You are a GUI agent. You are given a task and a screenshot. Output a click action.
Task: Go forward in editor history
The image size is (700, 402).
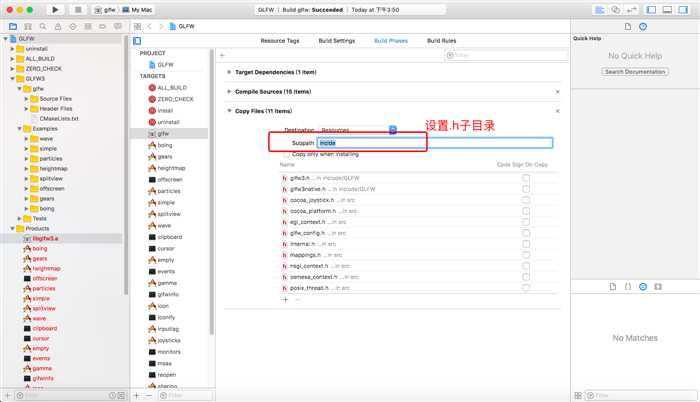tap(161, 26)
